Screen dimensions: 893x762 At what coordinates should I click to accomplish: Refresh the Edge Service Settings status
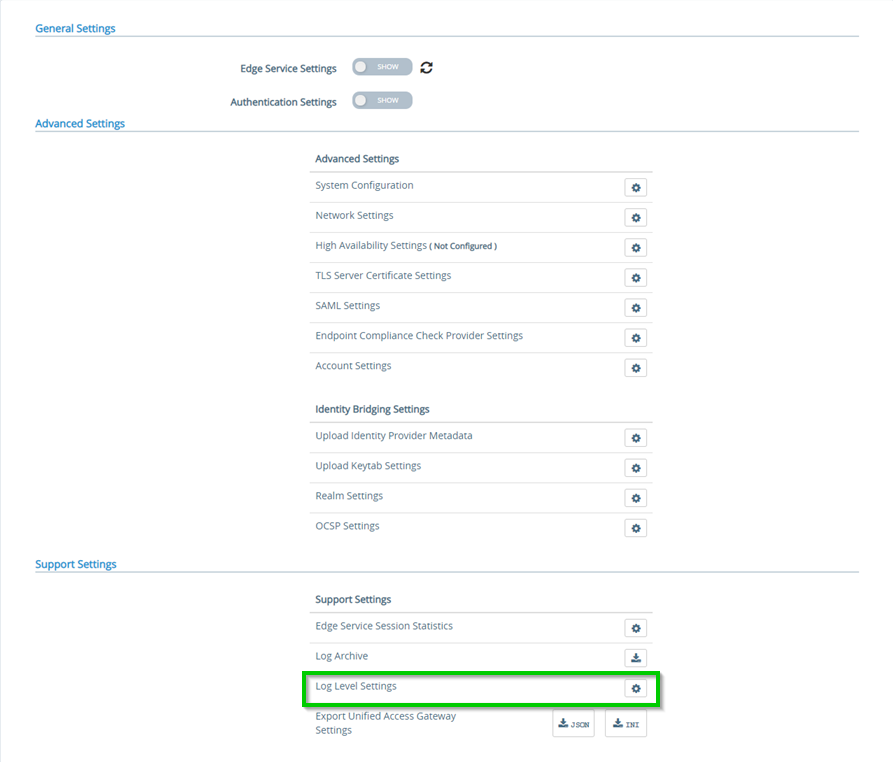tap(426, 67)
